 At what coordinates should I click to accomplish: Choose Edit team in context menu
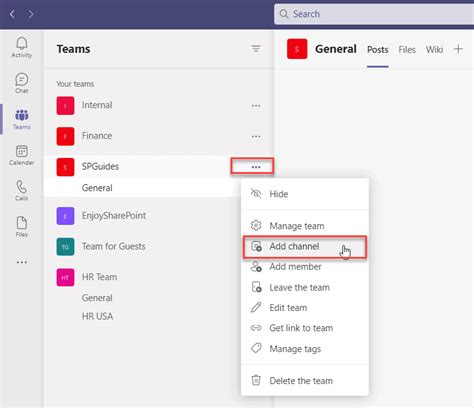tap(305, 308)
